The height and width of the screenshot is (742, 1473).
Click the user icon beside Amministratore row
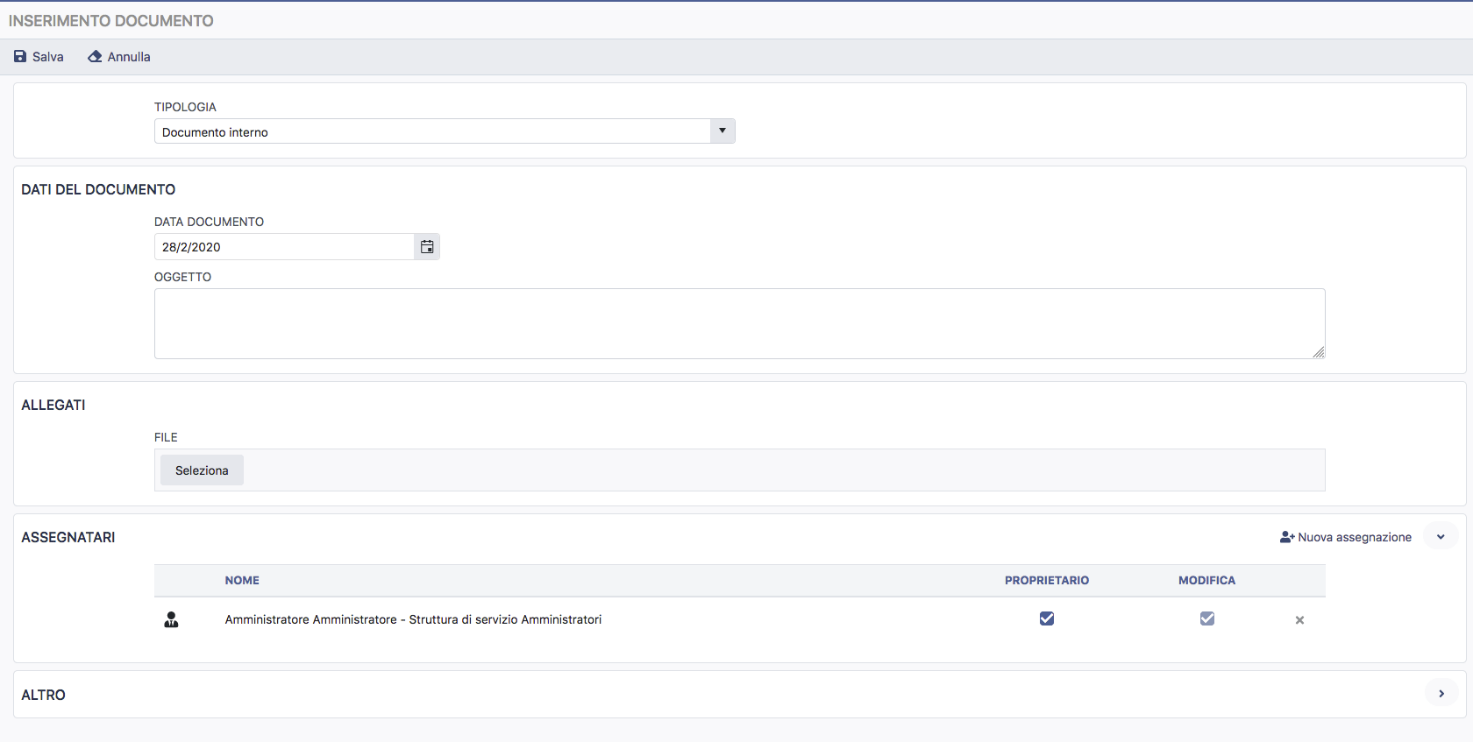pyautogui.click(x=170, y=620)
